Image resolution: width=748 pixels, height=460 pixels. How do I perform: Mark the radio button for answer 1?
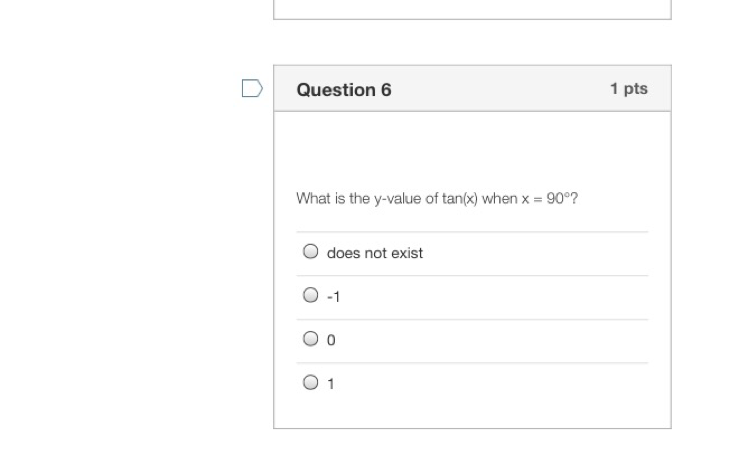[311, 382]
